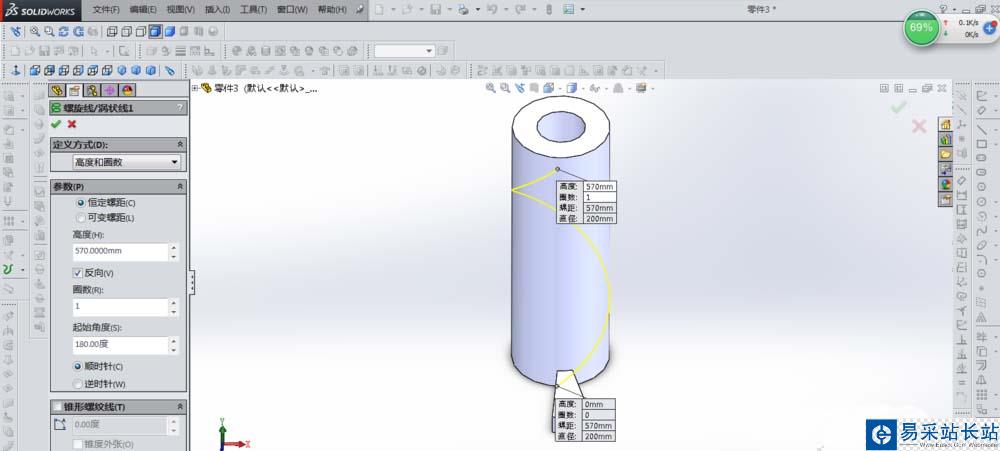Viewport: 1000px width, 451px height.
Task: Open SolidWorks Resources home task pane tab
Action: [946, 124]
